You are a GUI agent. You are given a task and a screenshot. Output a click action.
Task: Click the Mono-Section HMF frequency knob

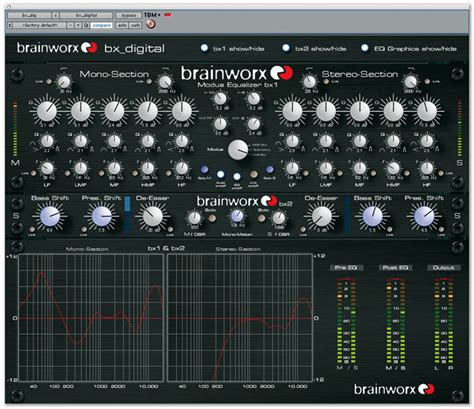[x=148, y=168]
